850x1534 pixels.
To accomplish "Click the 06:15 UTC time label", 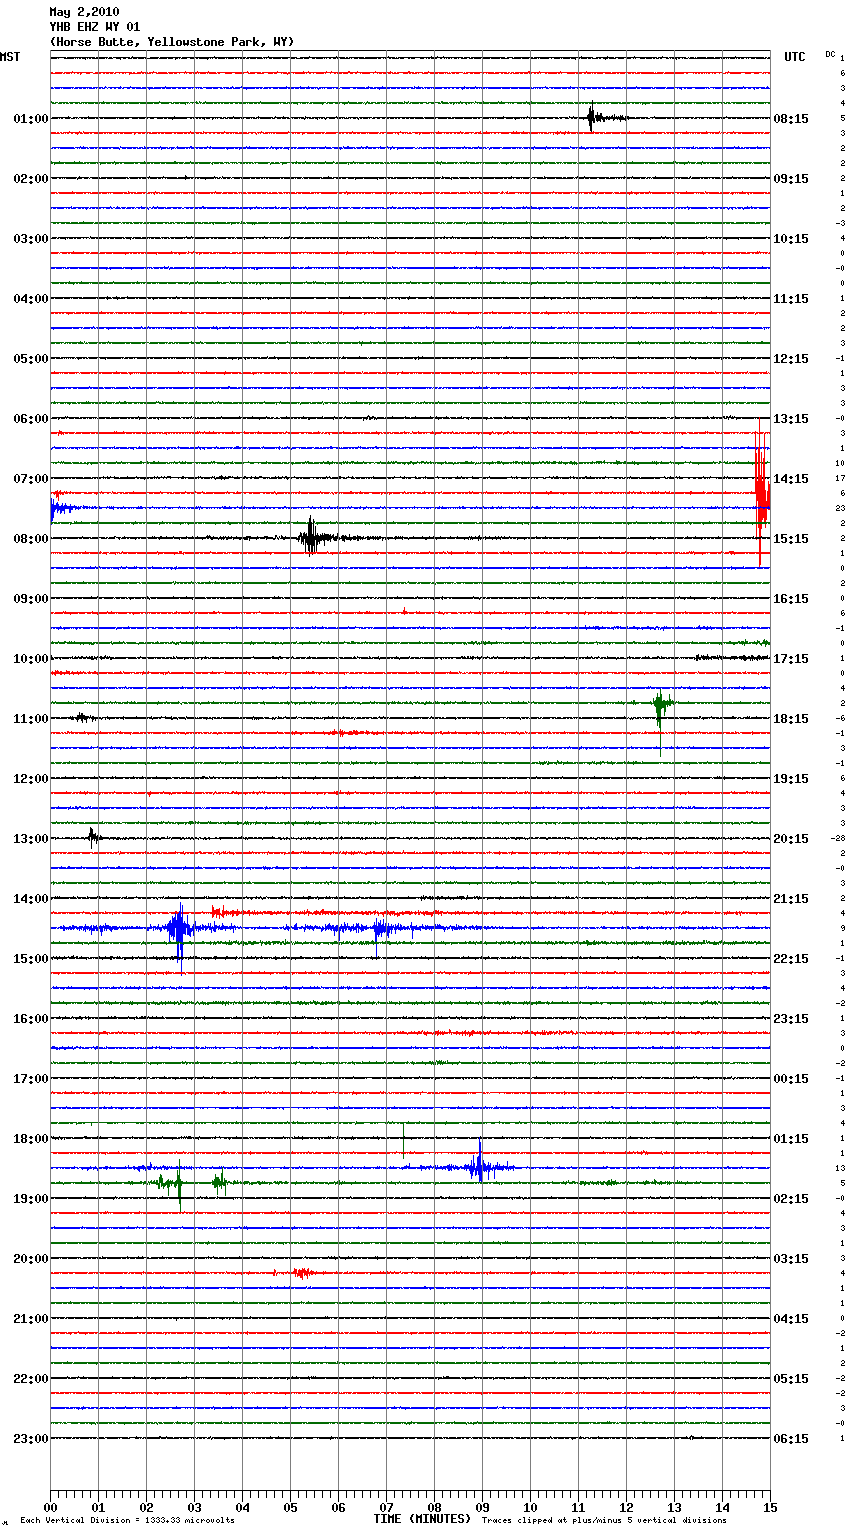I will (x=791, y=1439).
